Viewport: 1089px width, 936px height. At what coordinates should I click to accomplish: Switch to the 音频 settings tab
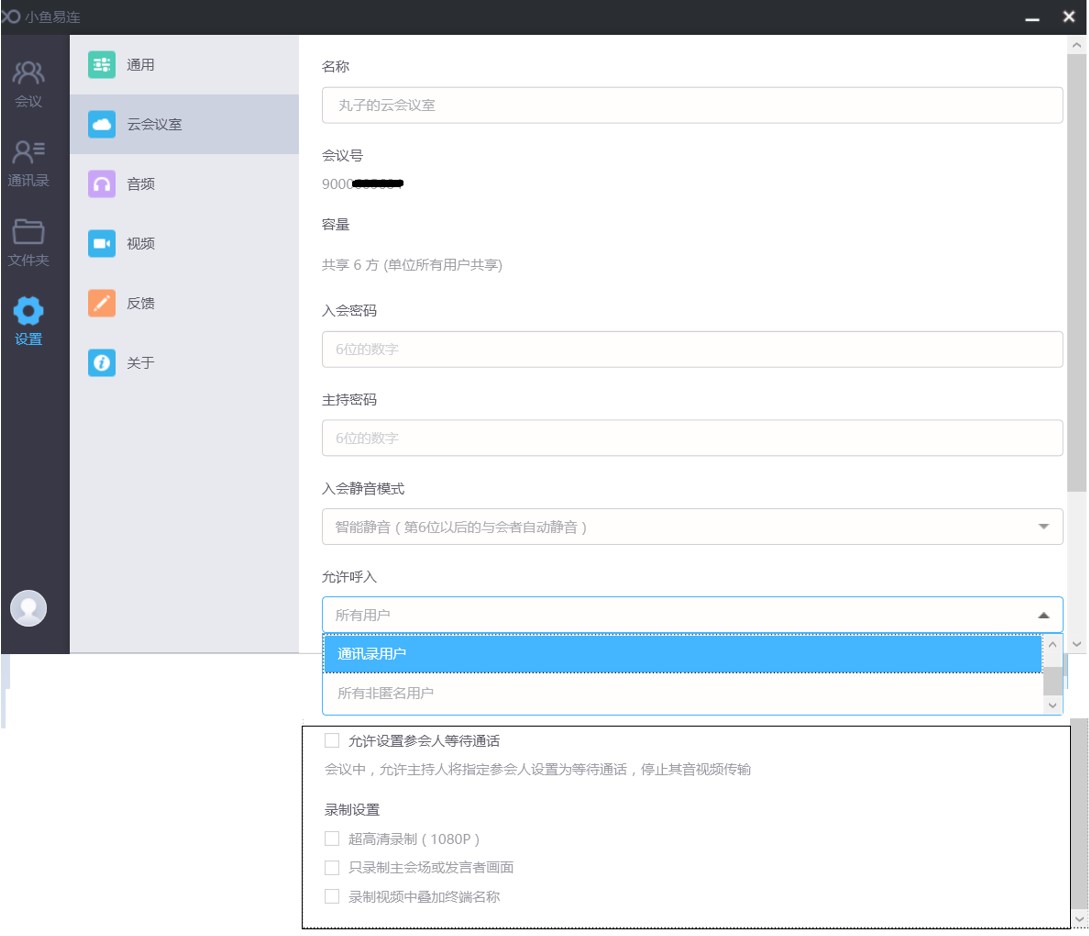[185, 184]
